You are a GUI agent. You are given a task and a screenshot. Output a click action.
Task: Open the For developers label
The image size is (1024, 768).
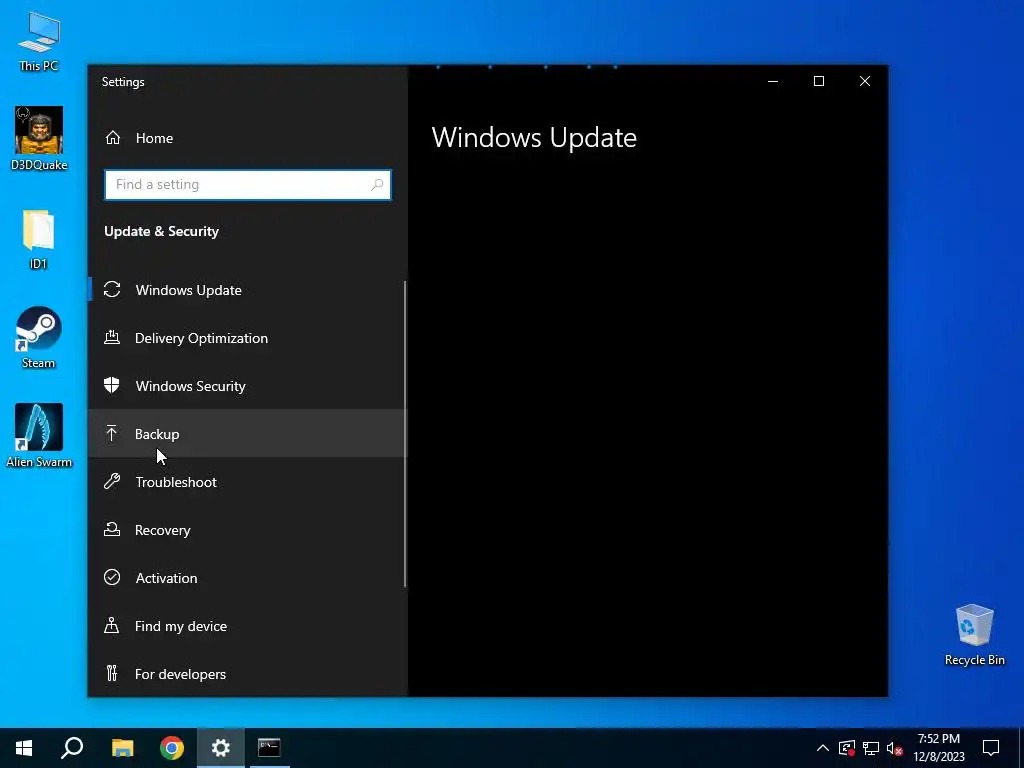coord(180,674)
